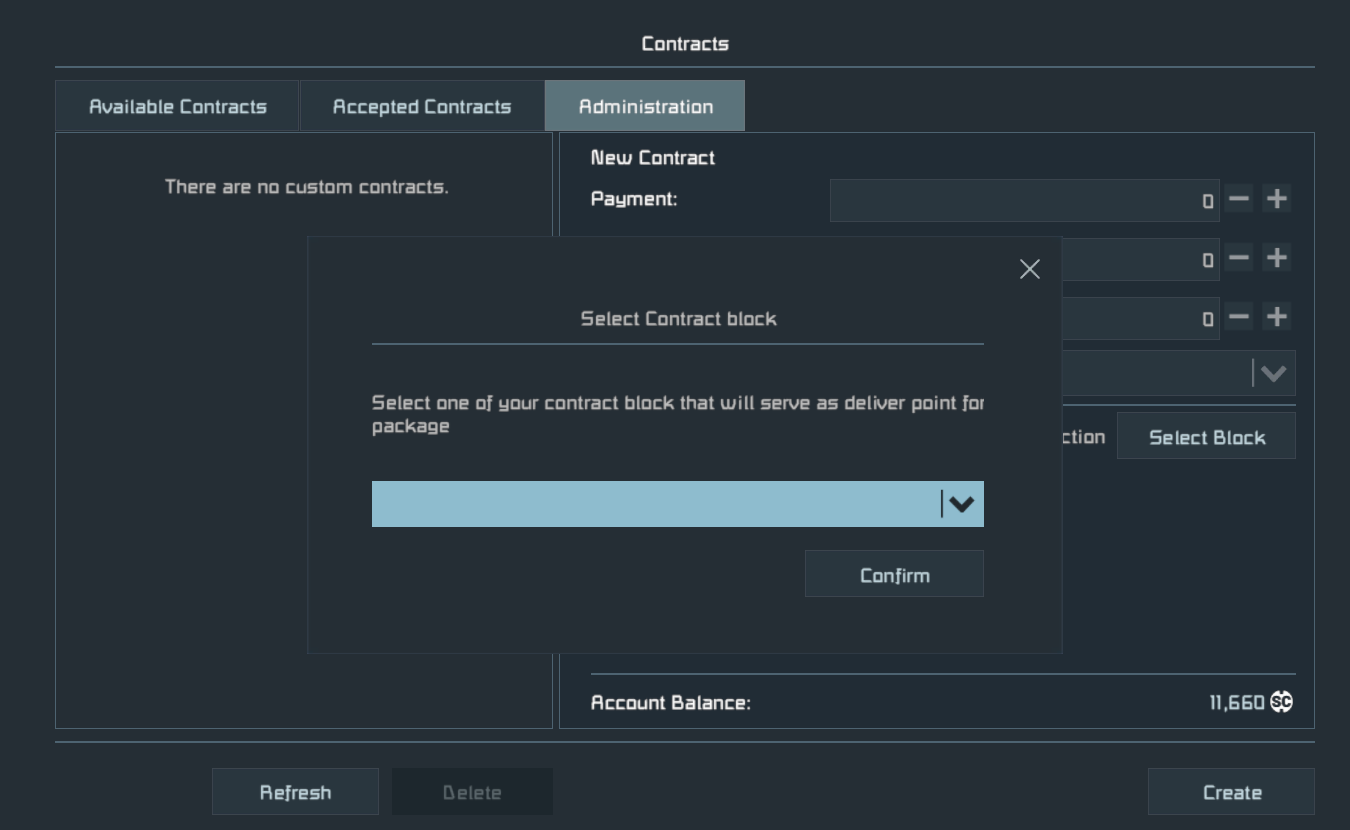Switch to Available Contracts tab
Image resolution: width=1350 pixels, height=830 pixels.
(177, 107)
